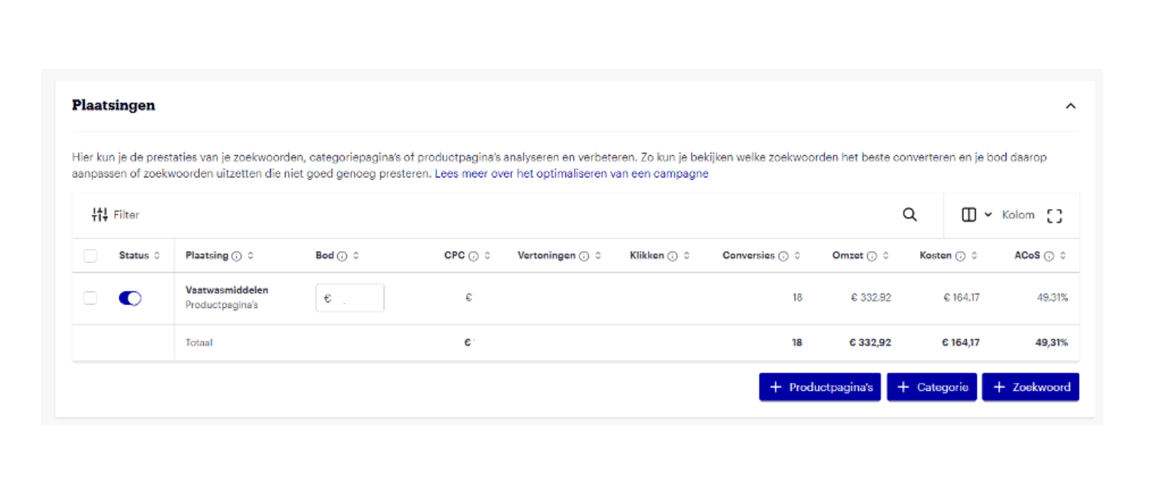Click info icon next to Conversies

(783, 256)
